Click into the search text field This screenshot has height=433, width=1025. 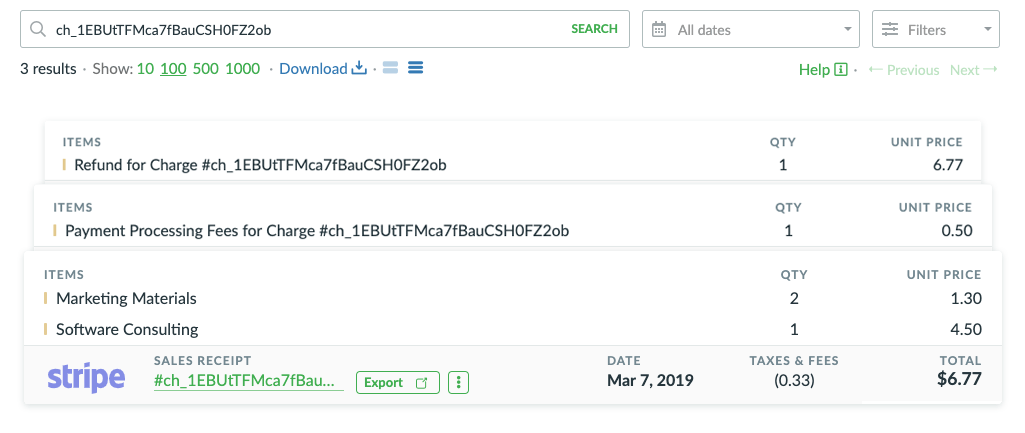click(x=300, y=29)
